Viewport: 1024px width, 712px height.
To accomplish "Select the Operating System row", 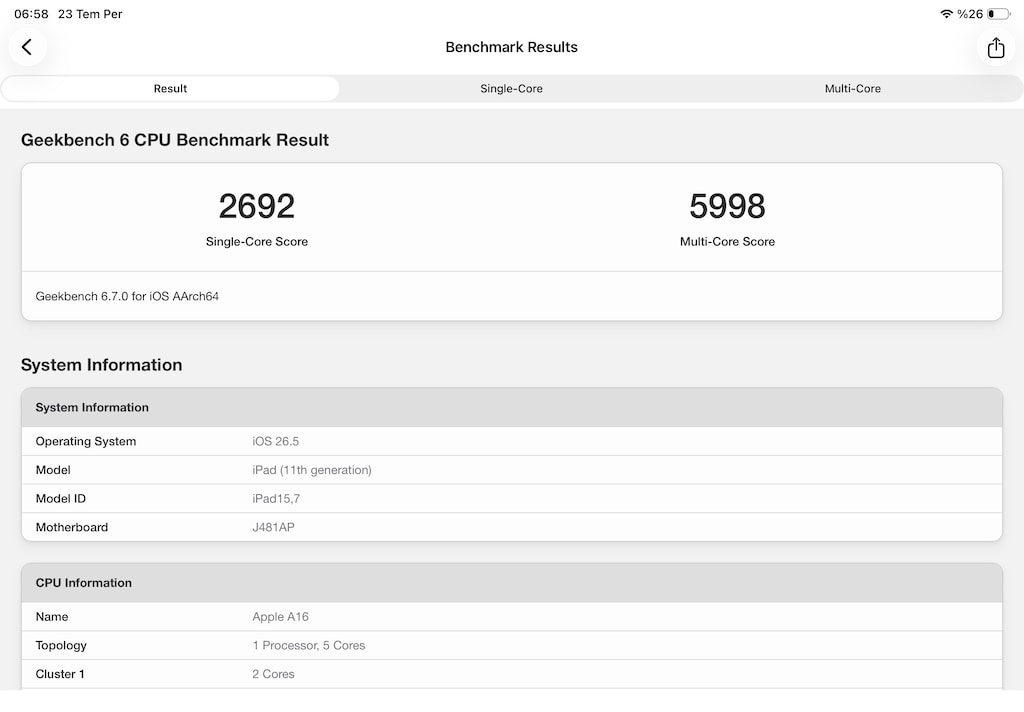I will click(512, 442).
